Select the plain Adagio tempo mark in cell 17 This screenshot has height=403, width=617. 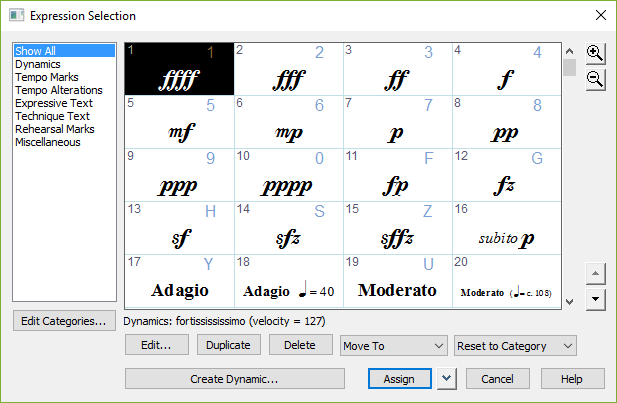(x=179, y=281)
